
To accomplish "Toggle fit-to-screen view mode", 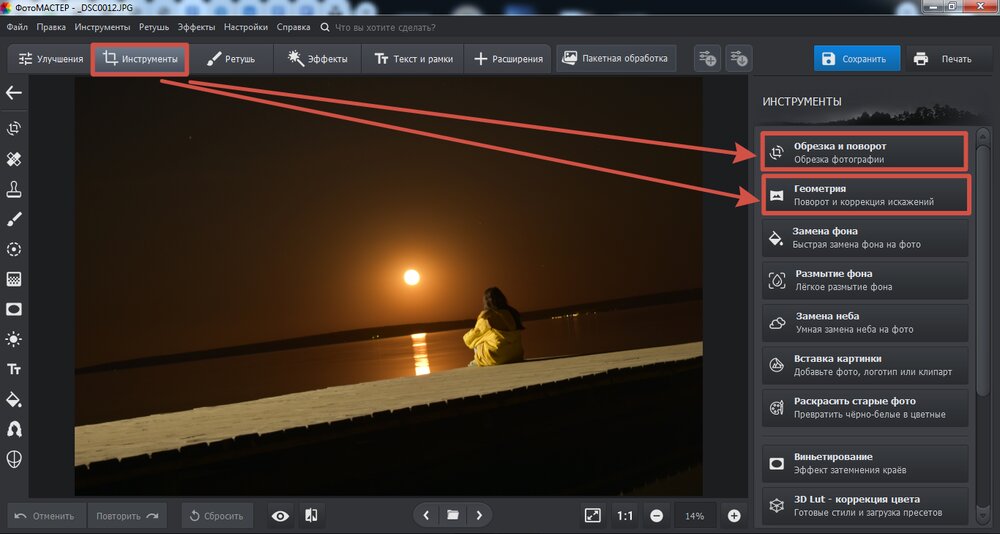I will (592, 516).
